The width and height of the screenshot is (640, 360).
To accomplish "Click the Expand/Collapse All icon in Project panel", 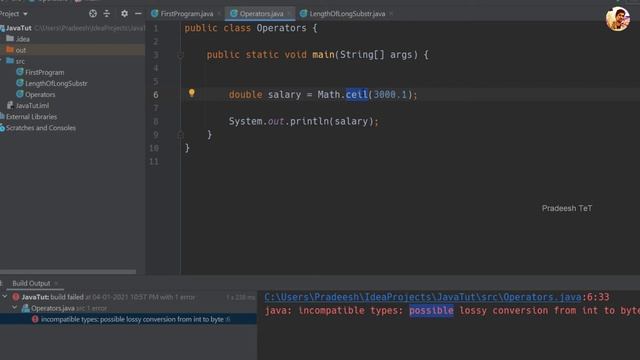I will click(107, 14).
